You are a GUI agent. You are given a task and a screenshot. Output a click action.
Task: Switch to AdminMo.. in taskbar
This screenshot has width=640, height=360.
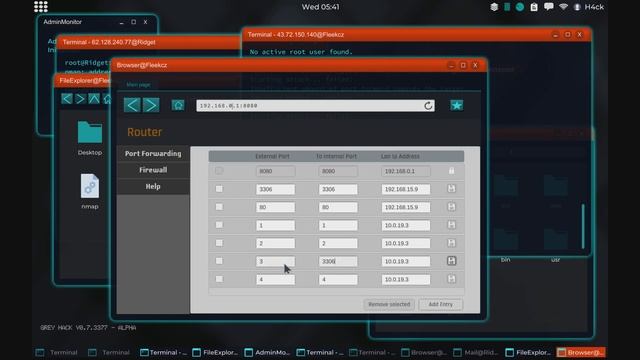coord(268,352)
